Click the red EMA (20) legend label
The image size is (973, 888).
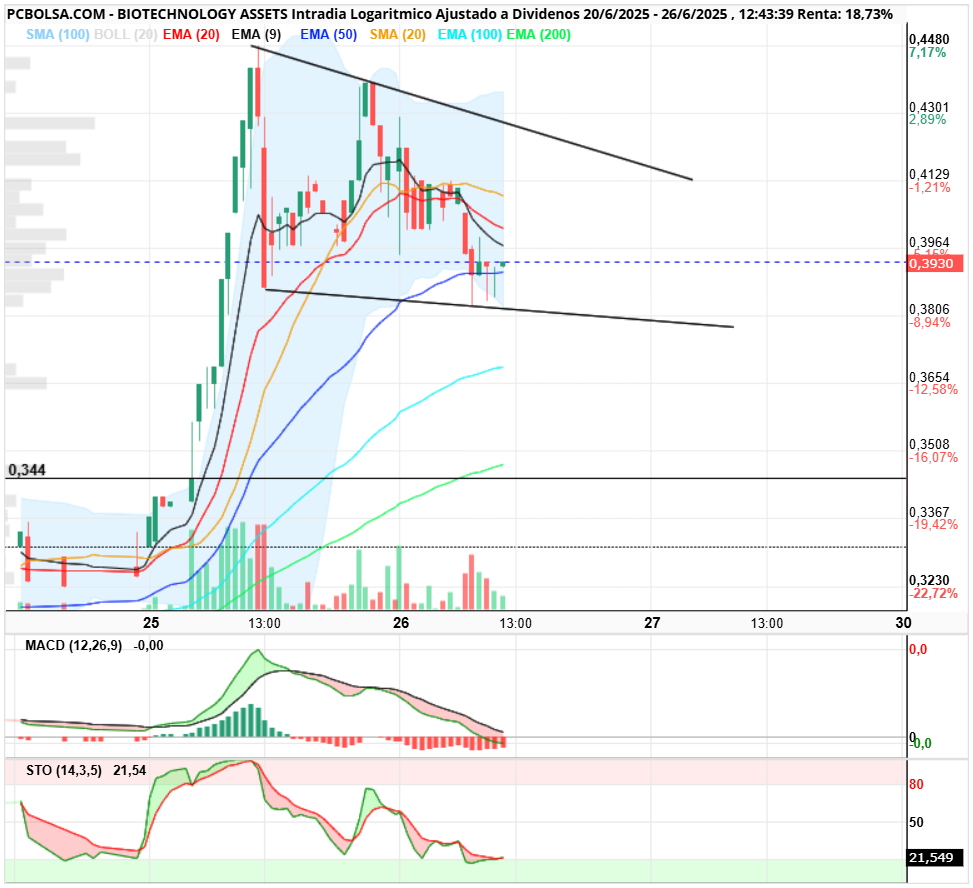pyautogui.click(x=191, y=35)
